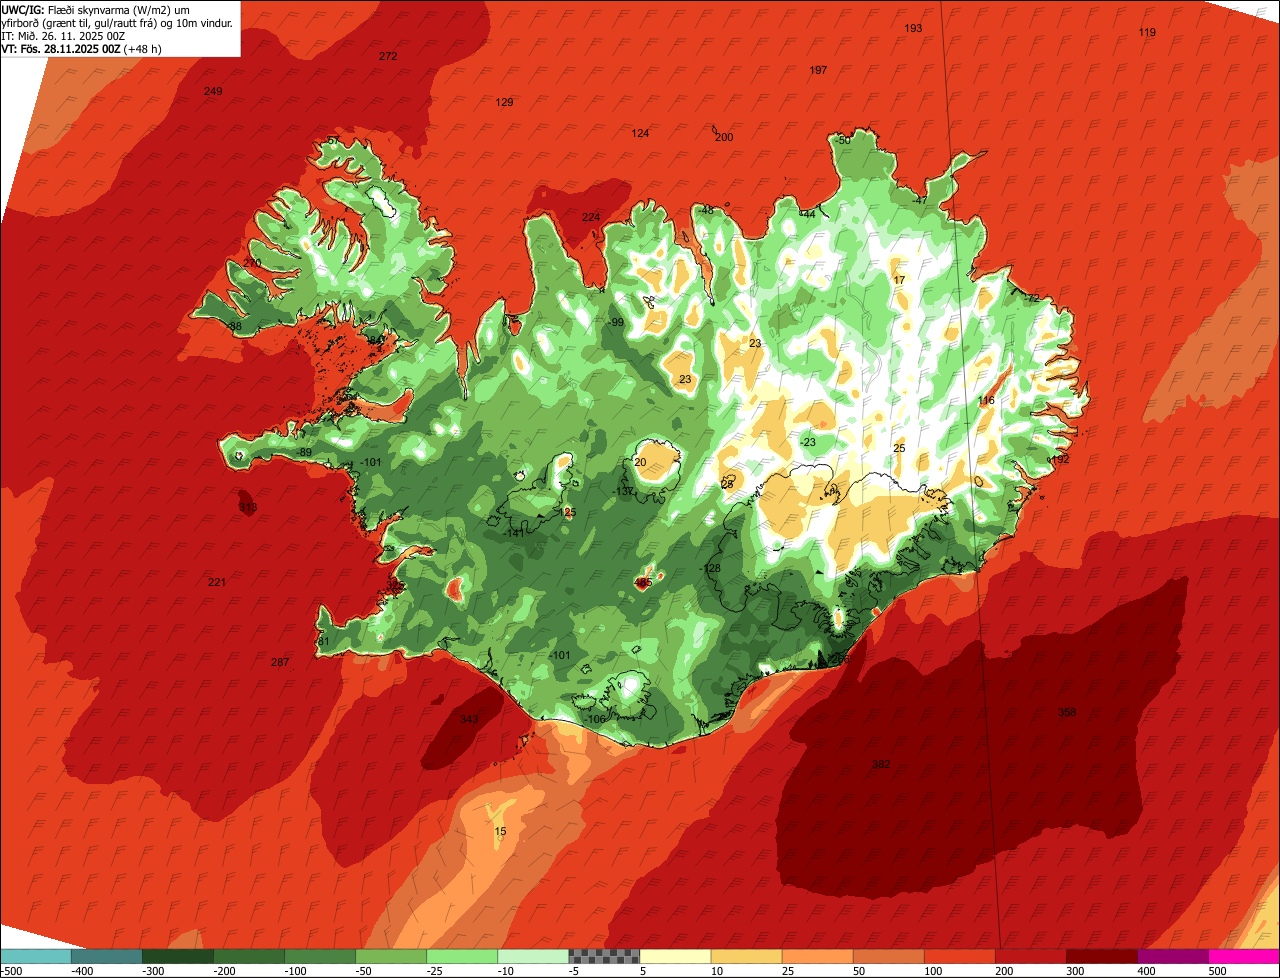Click the map value -141
This screenshot has width=1280, height=978.
[514, 533]
